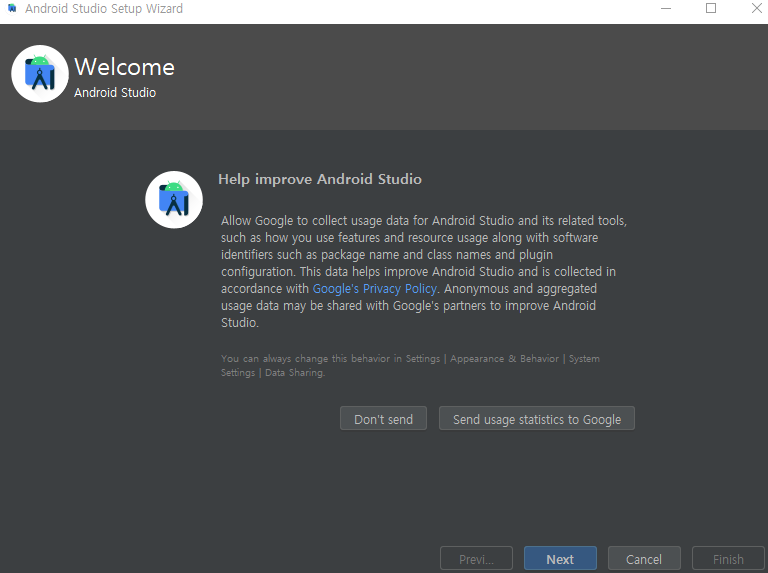Click the Android Studio icon beside Help improve heading
Screen dimensions: 768x573
pyautogui.click(x=174, y=200)
